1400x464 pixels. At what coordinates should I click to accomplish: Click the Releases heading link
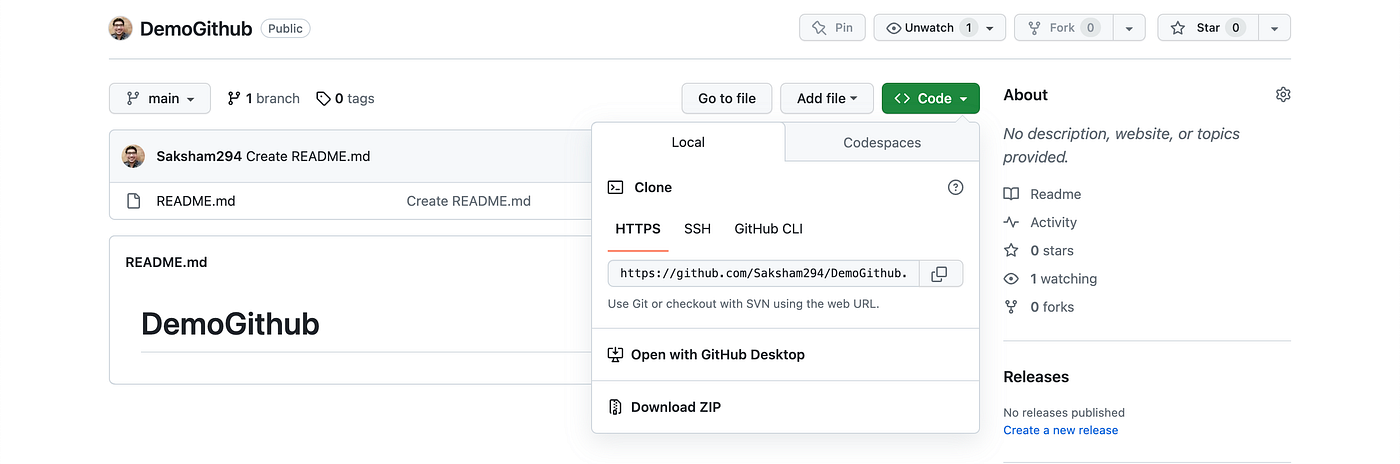[x=1036, y=377]
